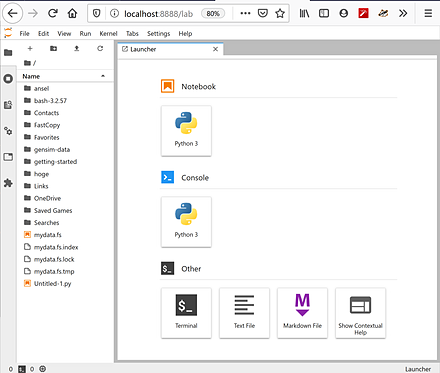440x373 pixels.
Task: Launch a Python 3 notebook
Action: pos(186,131)
